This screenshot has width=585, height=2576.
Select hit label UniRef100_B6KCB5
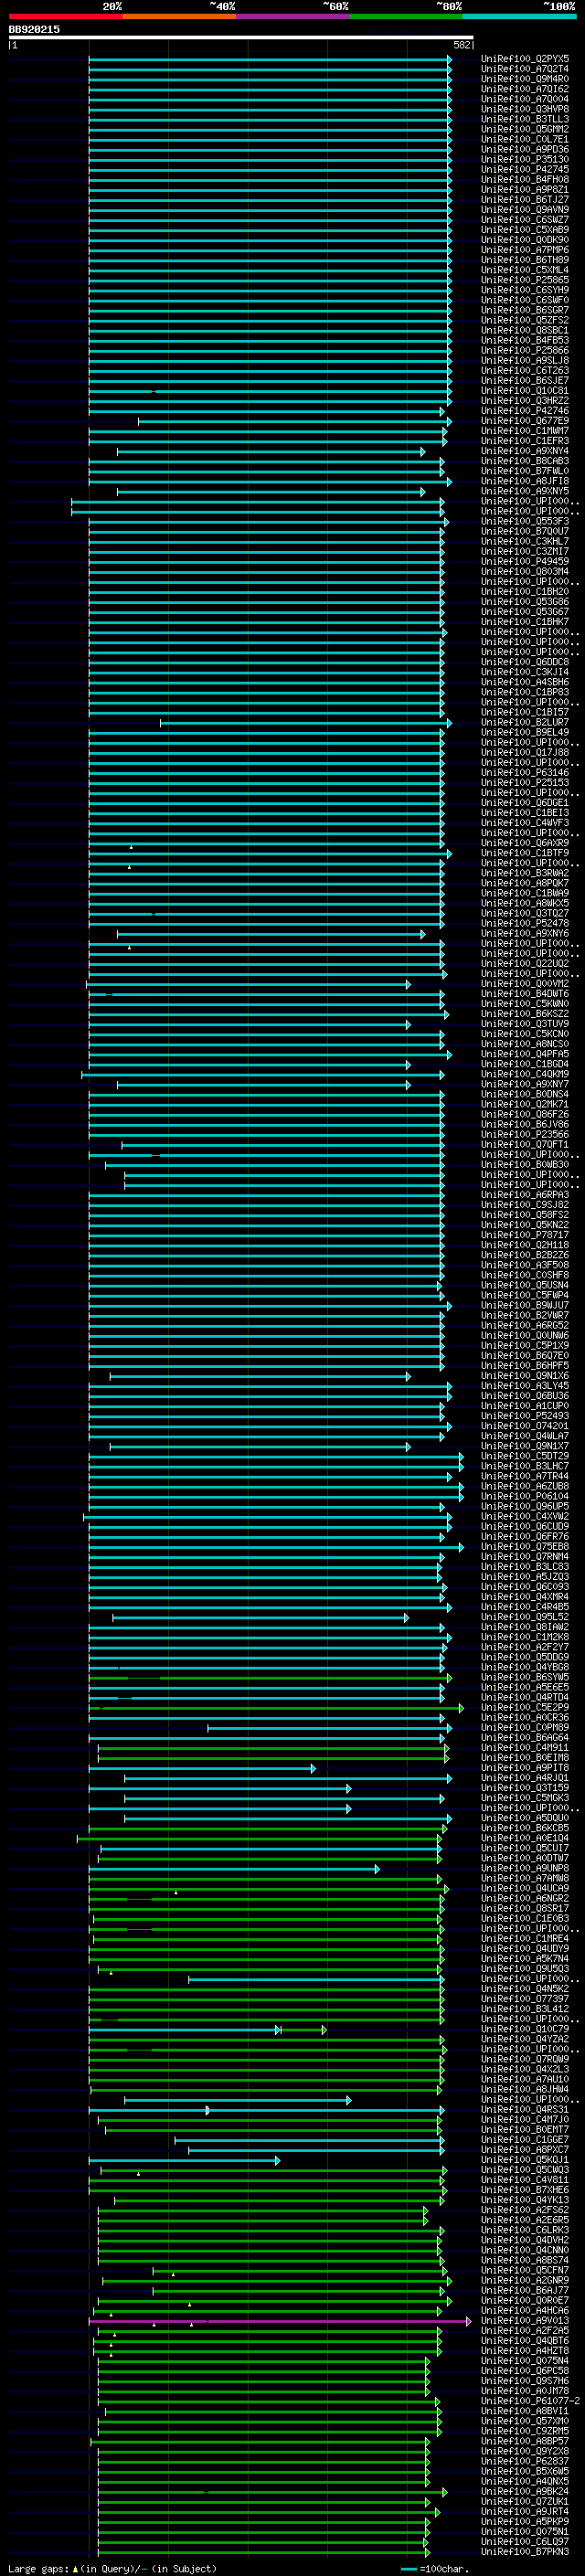525,1828
